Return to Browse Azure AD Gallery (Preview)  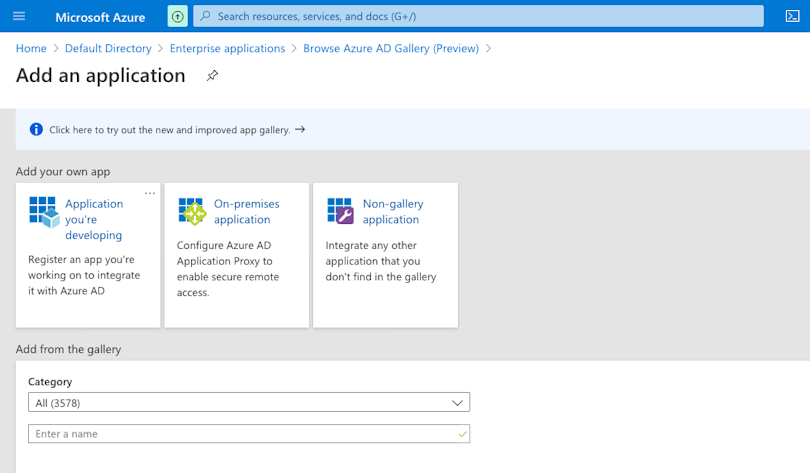point(391,48)
